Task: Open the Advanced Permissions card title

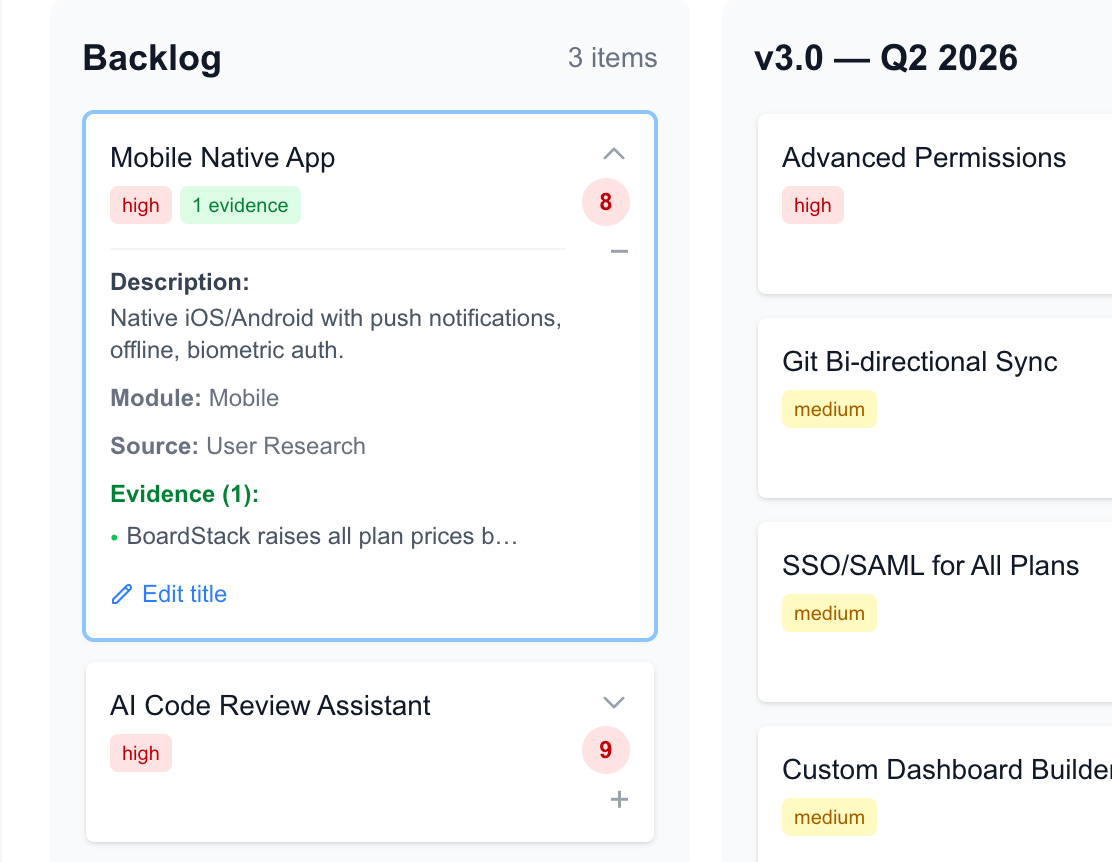Action: (924, 158)
